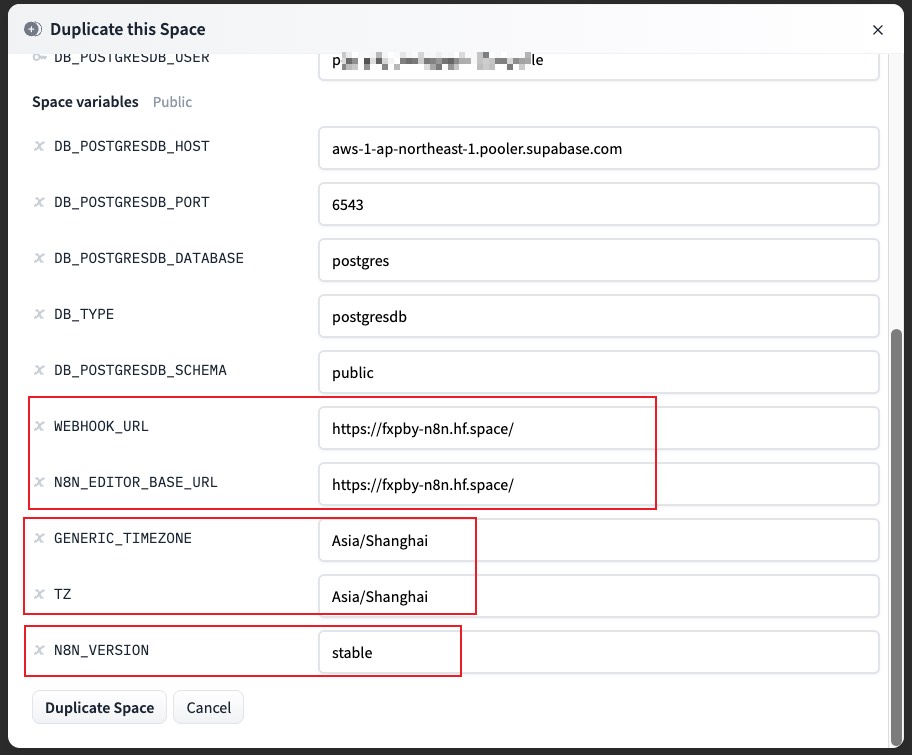Click into the N8N_EDITOR_BASE_URL input
The width and height of the screenshot is (912, 755).
[x=598, y=484]
